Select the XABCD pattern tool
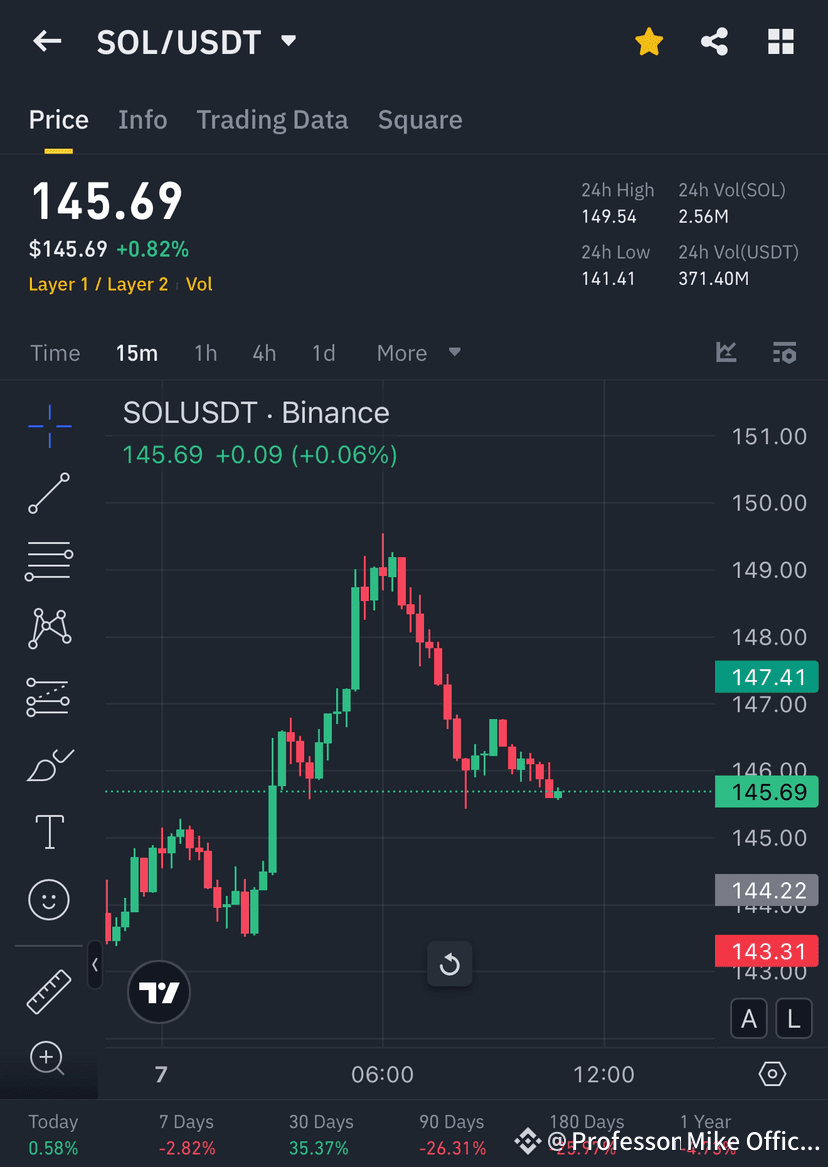828x1167 pixels. 48,628
